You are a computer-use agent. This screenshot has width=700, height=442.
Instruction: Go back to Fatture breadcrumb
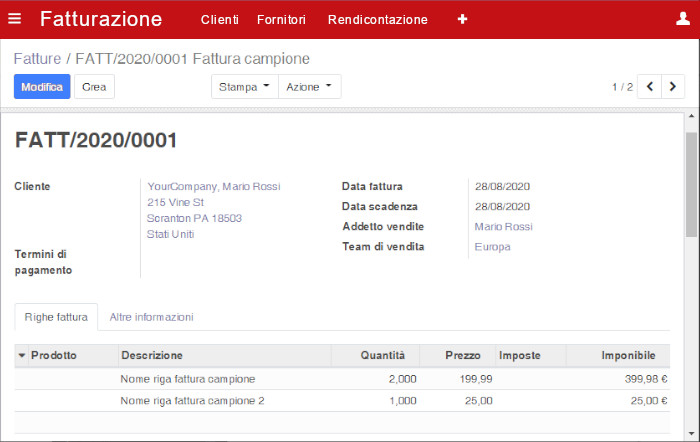click(38, 58)
